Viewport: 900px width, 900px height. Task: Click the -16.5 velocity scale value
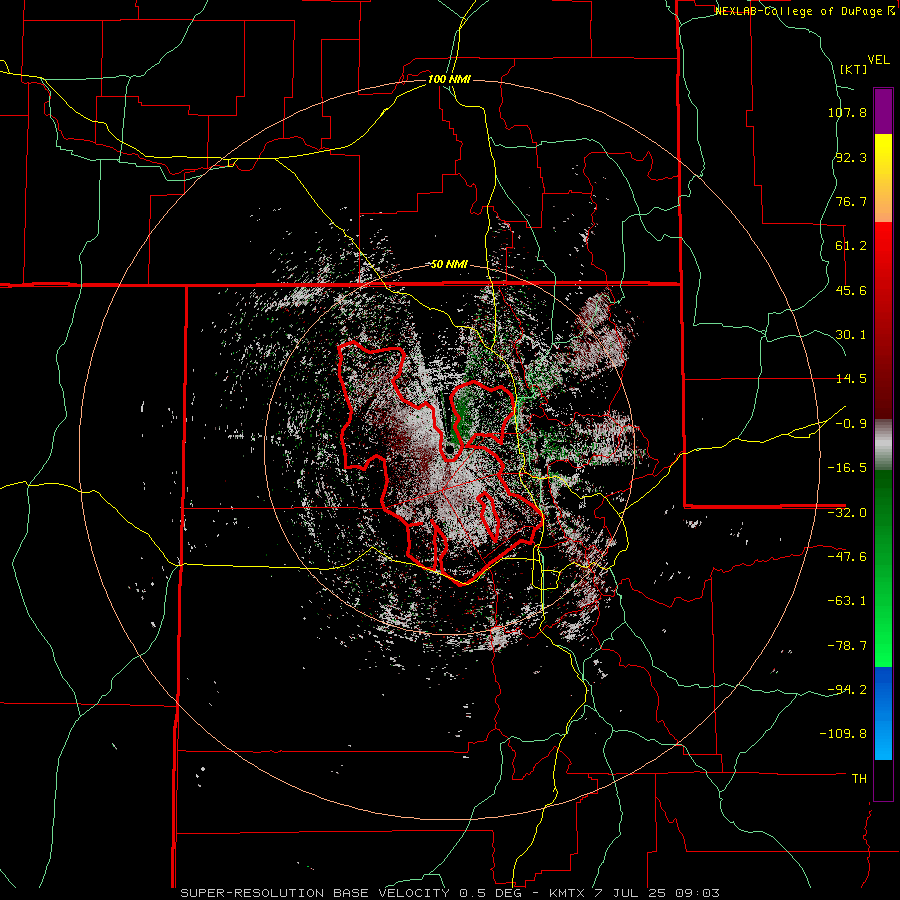[847, 468]
